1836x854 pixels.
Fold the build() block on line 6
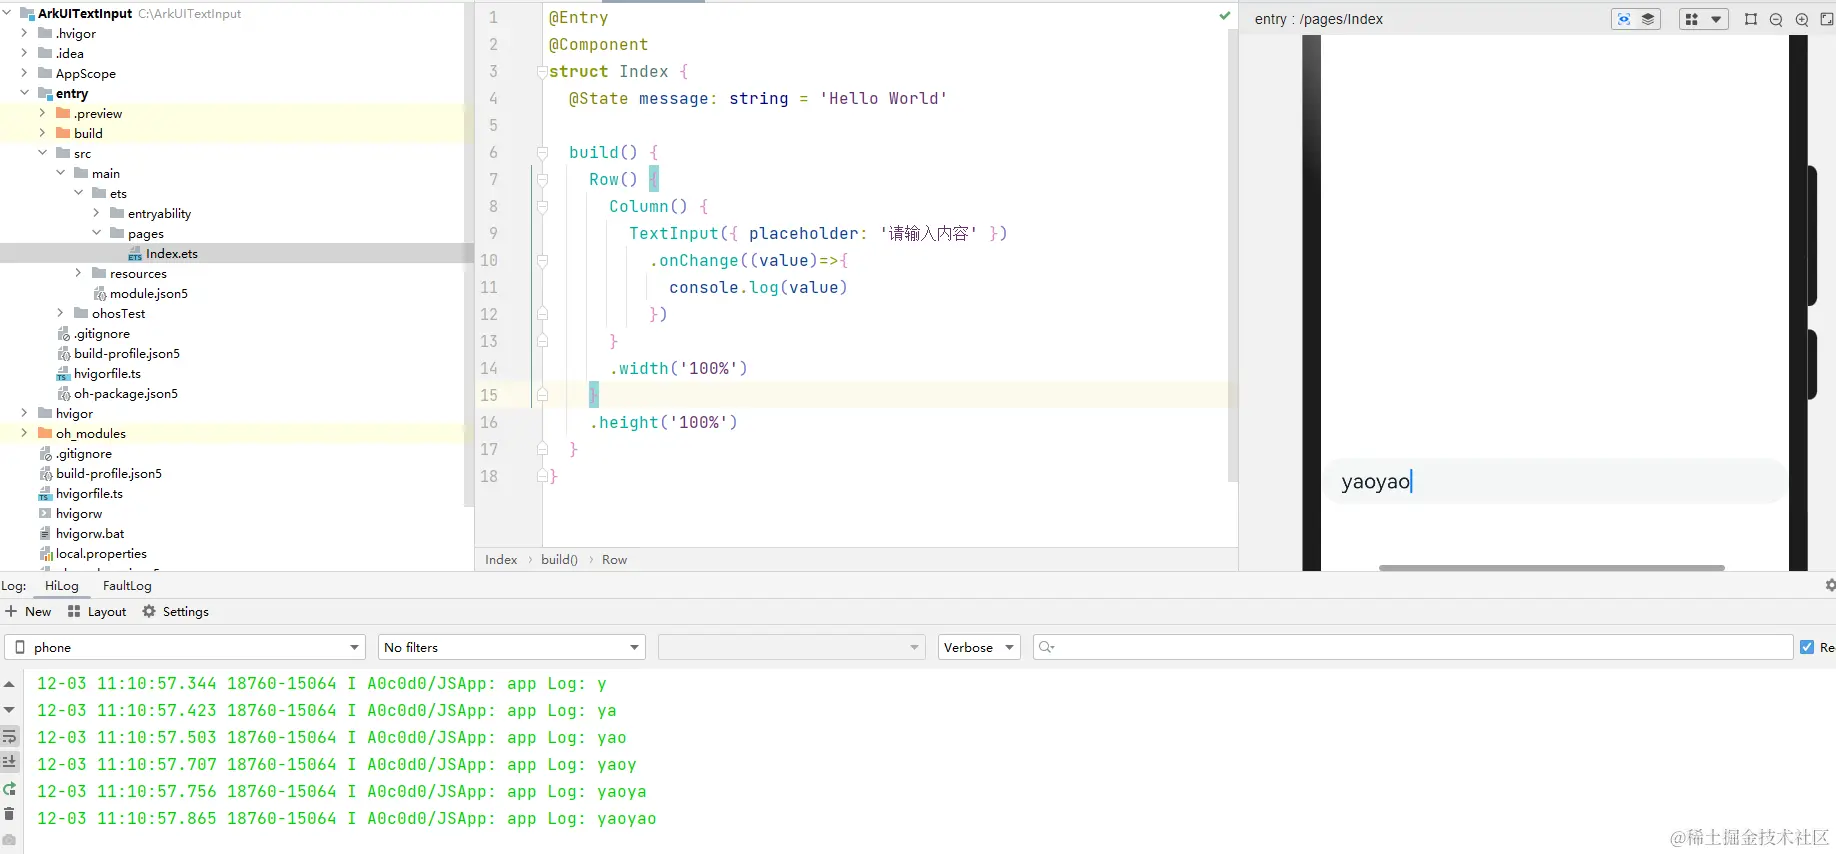(542, 153)
